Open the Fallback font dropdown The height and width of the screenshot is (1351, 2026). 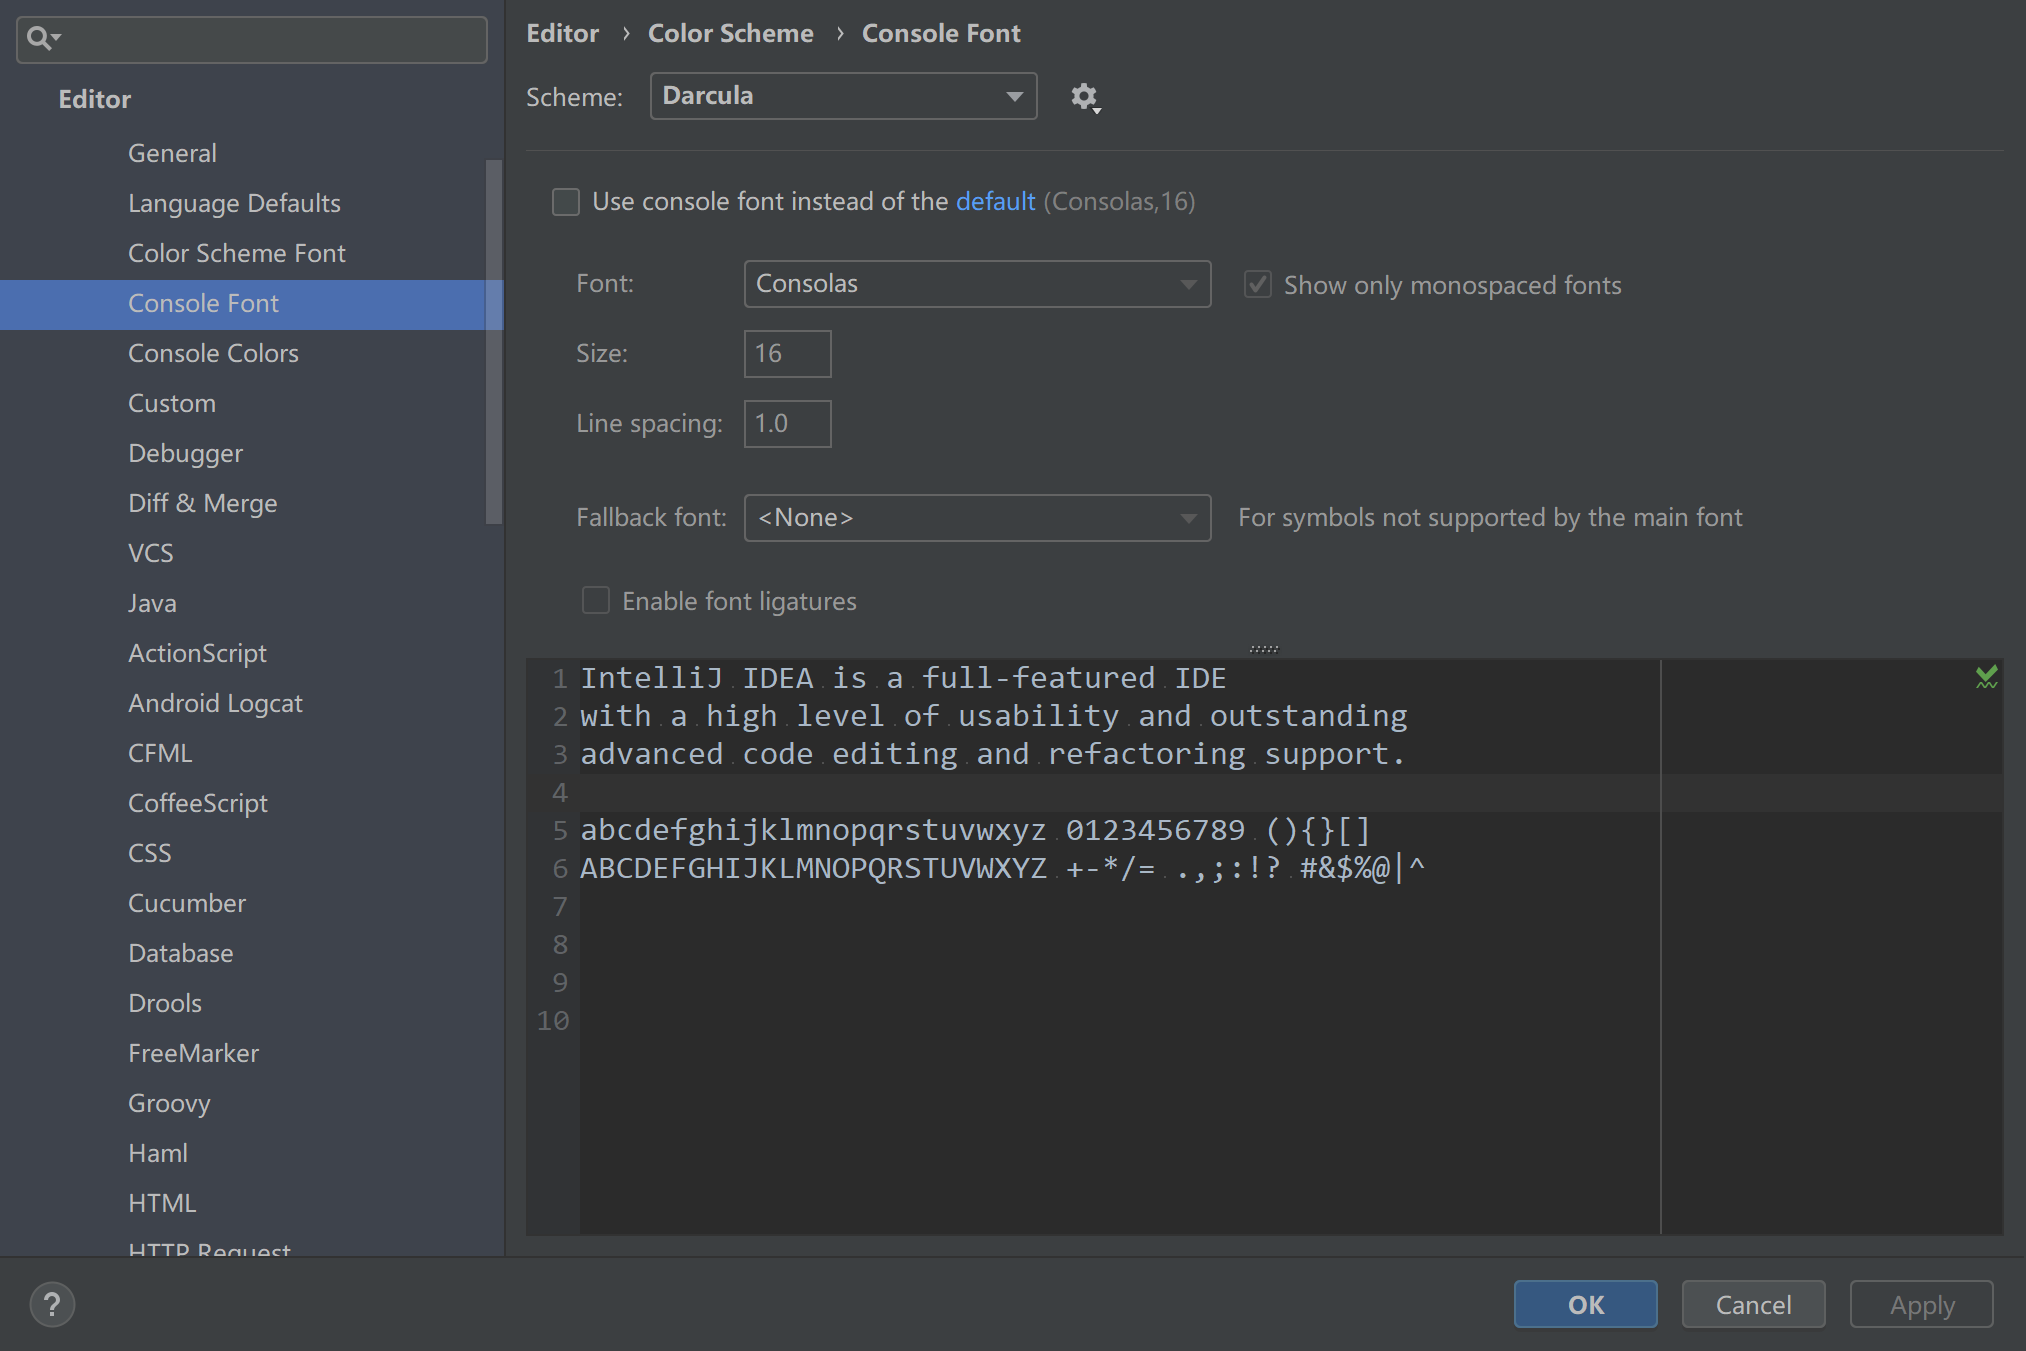coord(977,518)
